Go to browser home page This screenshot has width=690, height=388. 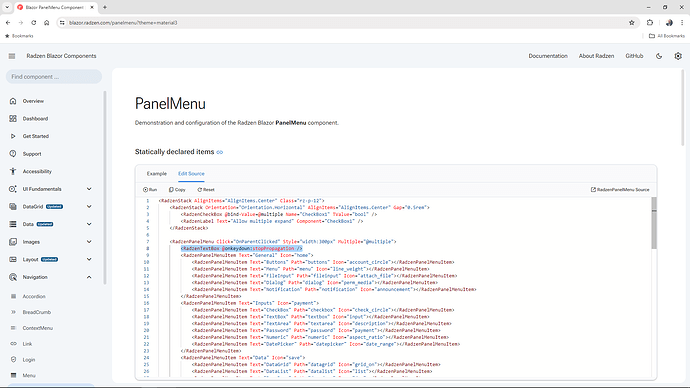pyautogui.click(x=47, y=23)
